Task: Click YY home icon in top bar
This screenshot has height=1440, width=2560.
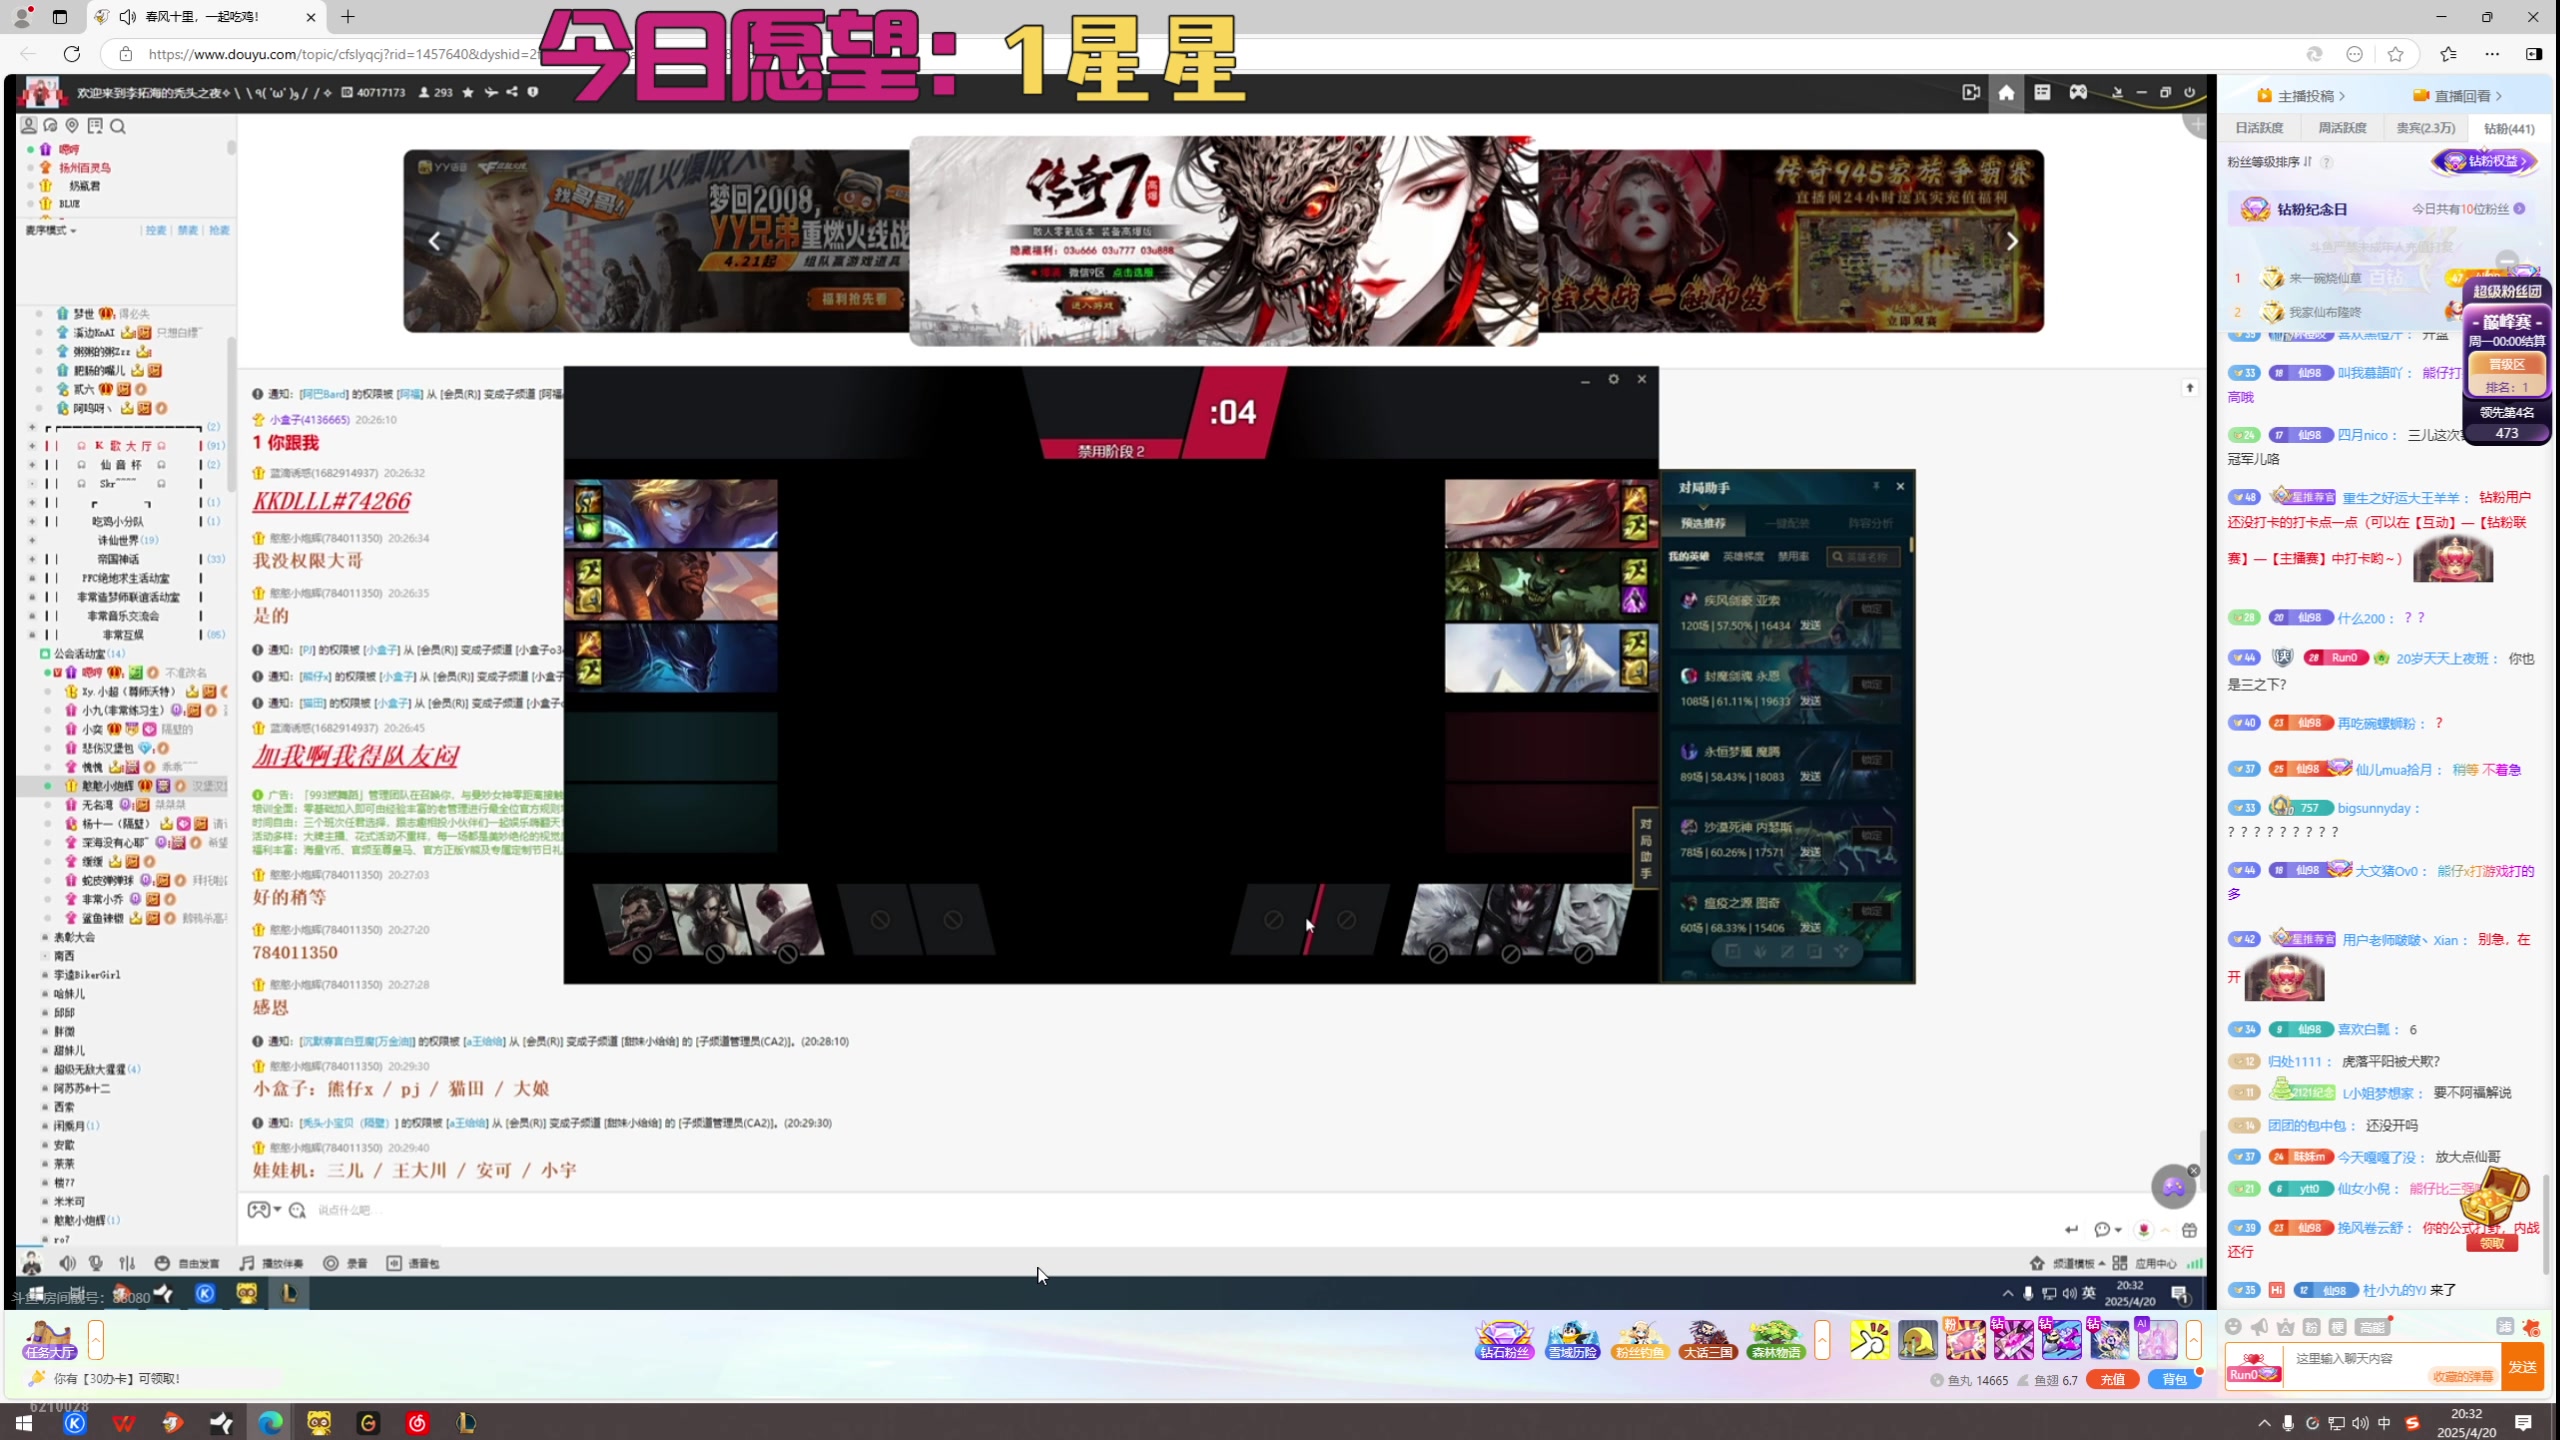Action: tap(2006, 92)
